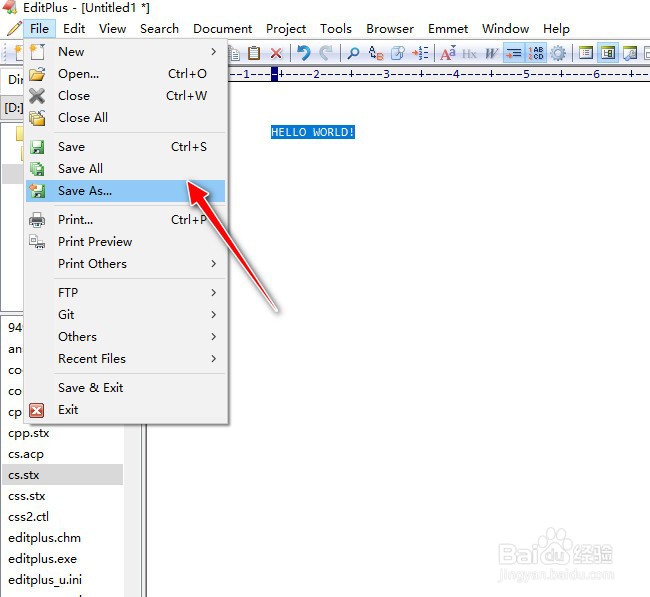The image size is (650, 597).
Task: Click the [D:] drive selector
Action: [x=12, y=108]
